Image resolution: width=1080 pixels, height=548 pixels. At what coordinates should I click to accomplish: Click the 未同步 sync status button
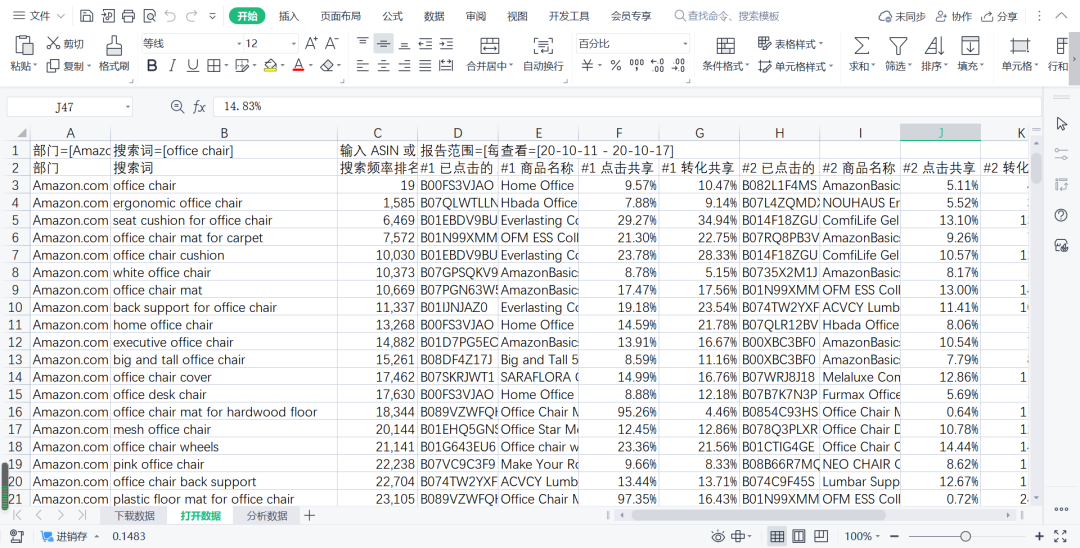click(x=902, y=16)
